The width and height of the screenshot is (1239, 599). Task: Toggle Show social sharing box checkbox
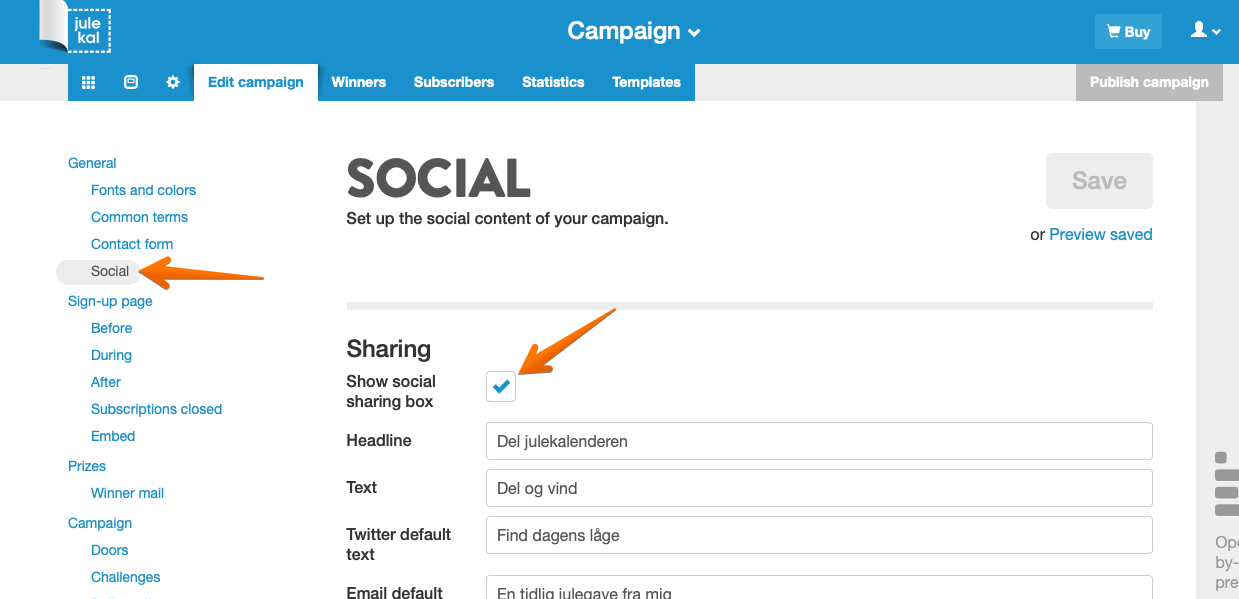pos(501,386)
